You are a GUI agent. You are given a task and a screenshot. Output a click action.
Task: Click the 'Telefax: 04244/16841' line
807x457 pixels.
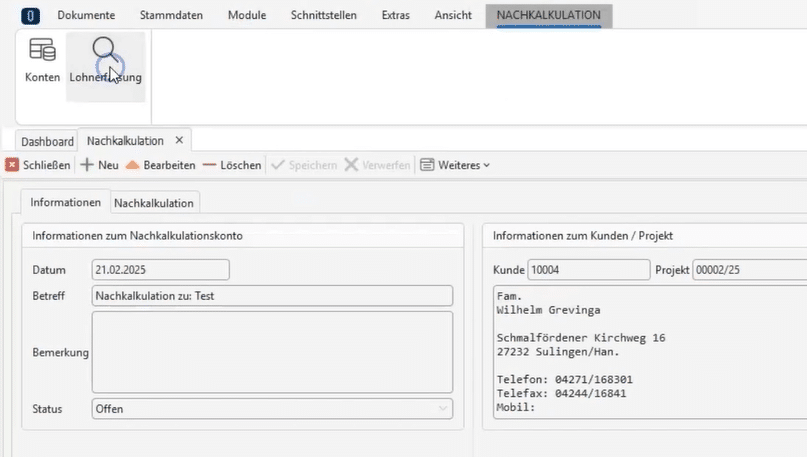(x=562, y=394)
